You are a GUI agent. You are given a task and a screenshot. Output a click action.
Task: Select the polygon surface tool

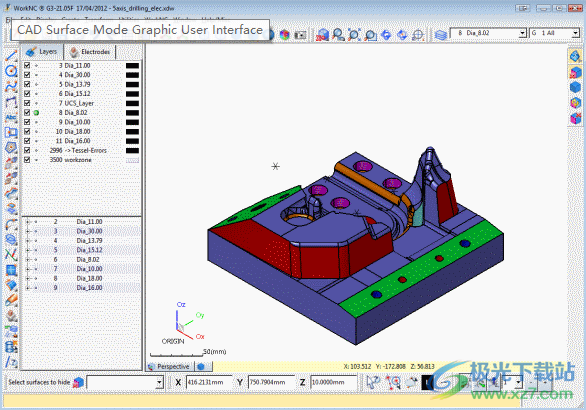pyautogui.click(x=11, y=147)
